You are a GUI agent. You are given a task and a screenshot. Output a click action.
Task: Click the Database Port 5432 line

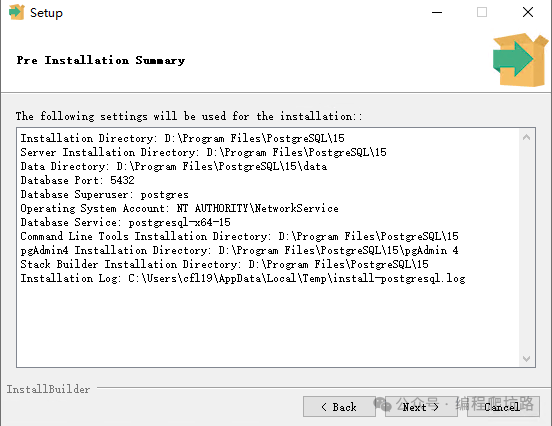(77, 180)
